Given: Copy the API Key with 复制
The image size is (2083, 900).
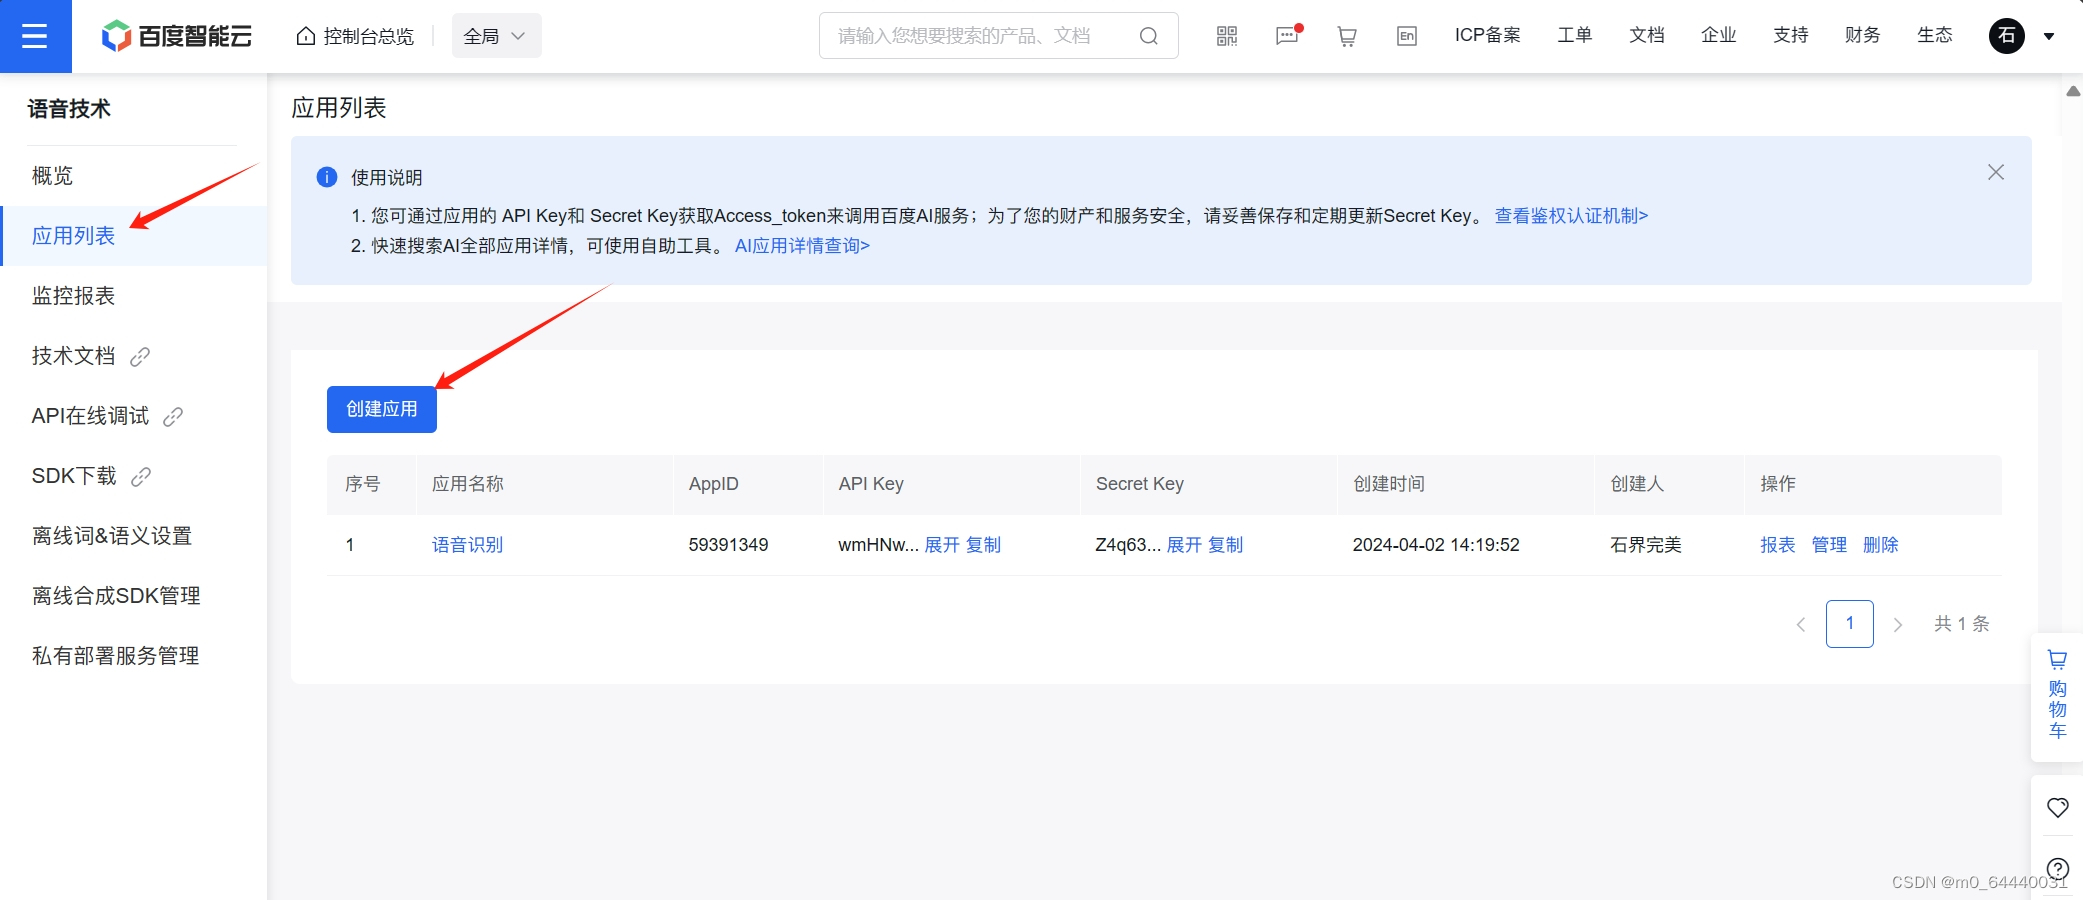Looking at the screenshot, I should pyautogui.click(x=984, y=545).
